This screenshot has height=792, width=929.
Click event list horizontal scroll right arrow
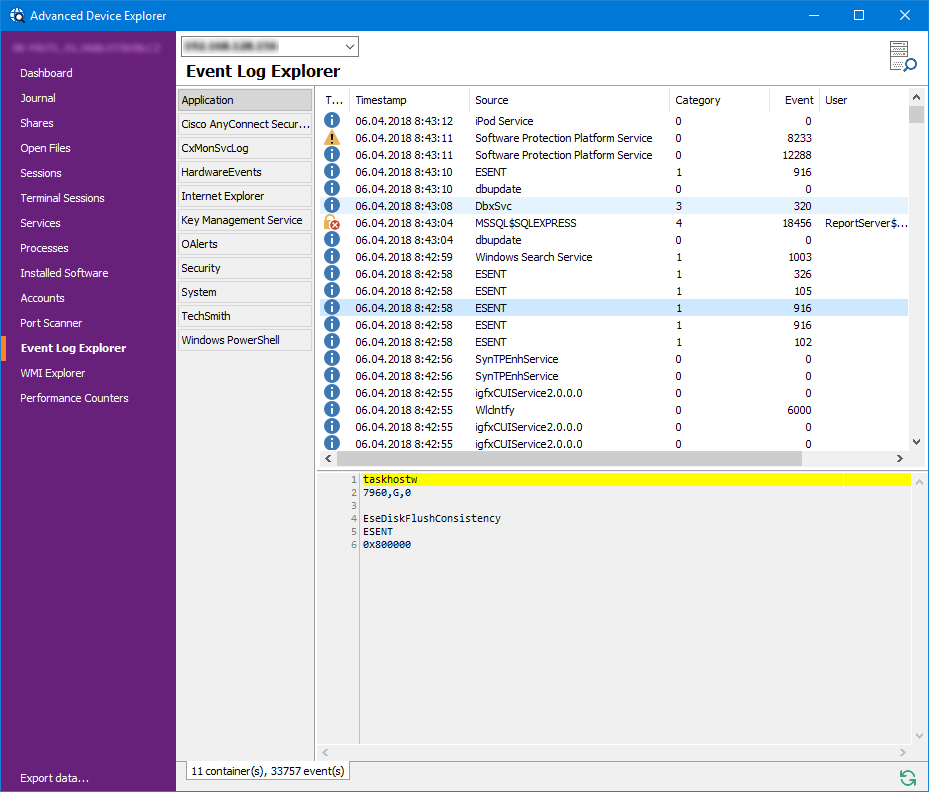pos(899,458)
